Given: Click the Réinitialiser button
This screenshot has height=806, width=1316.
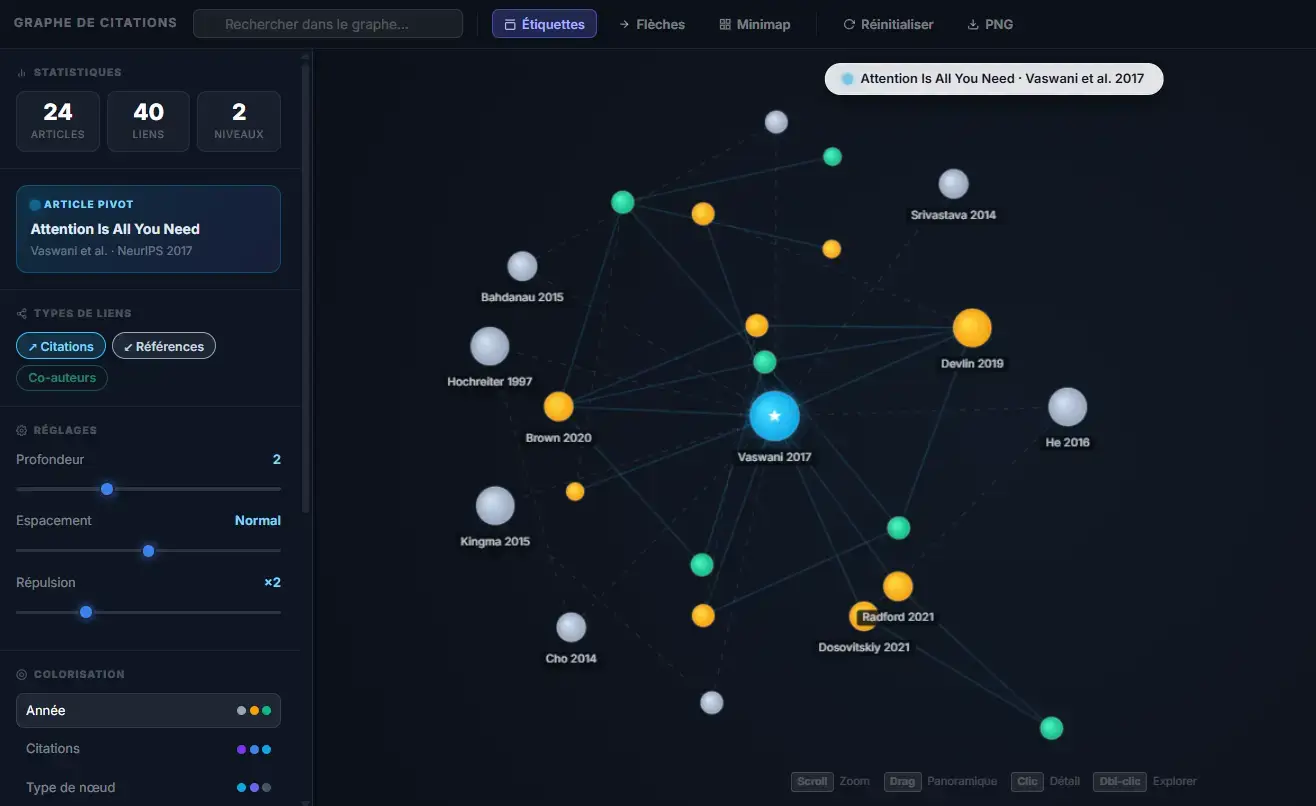Looking at the screenshot, I should click(x=888, y=24).
